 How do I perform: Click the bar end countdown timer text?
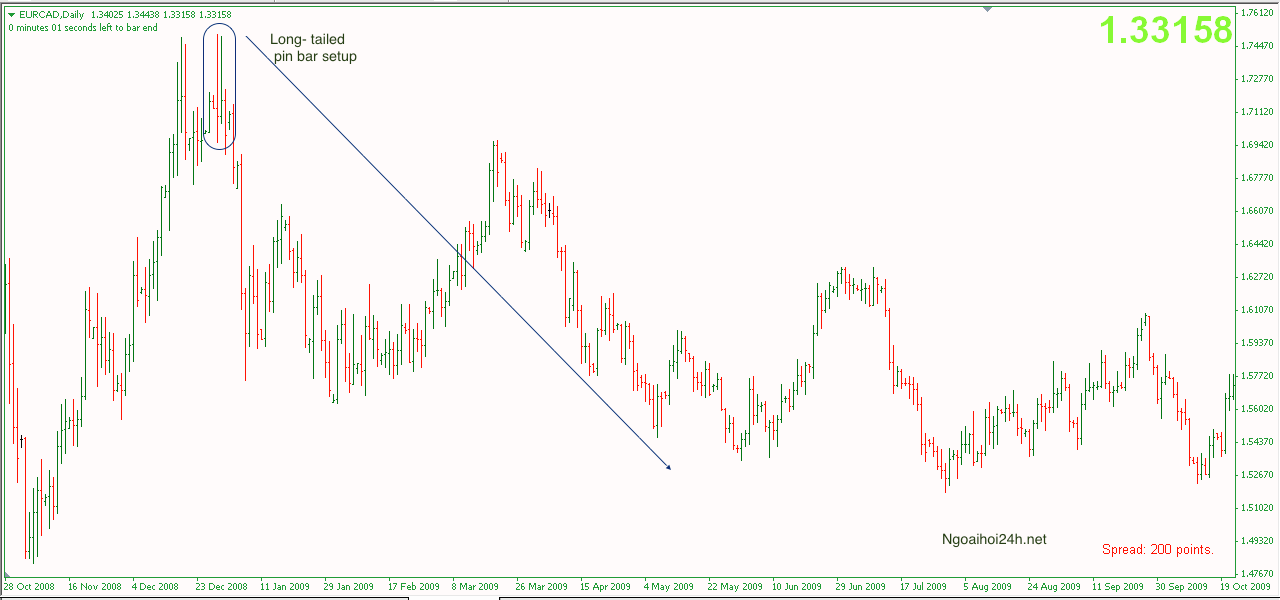pos(82,28)
